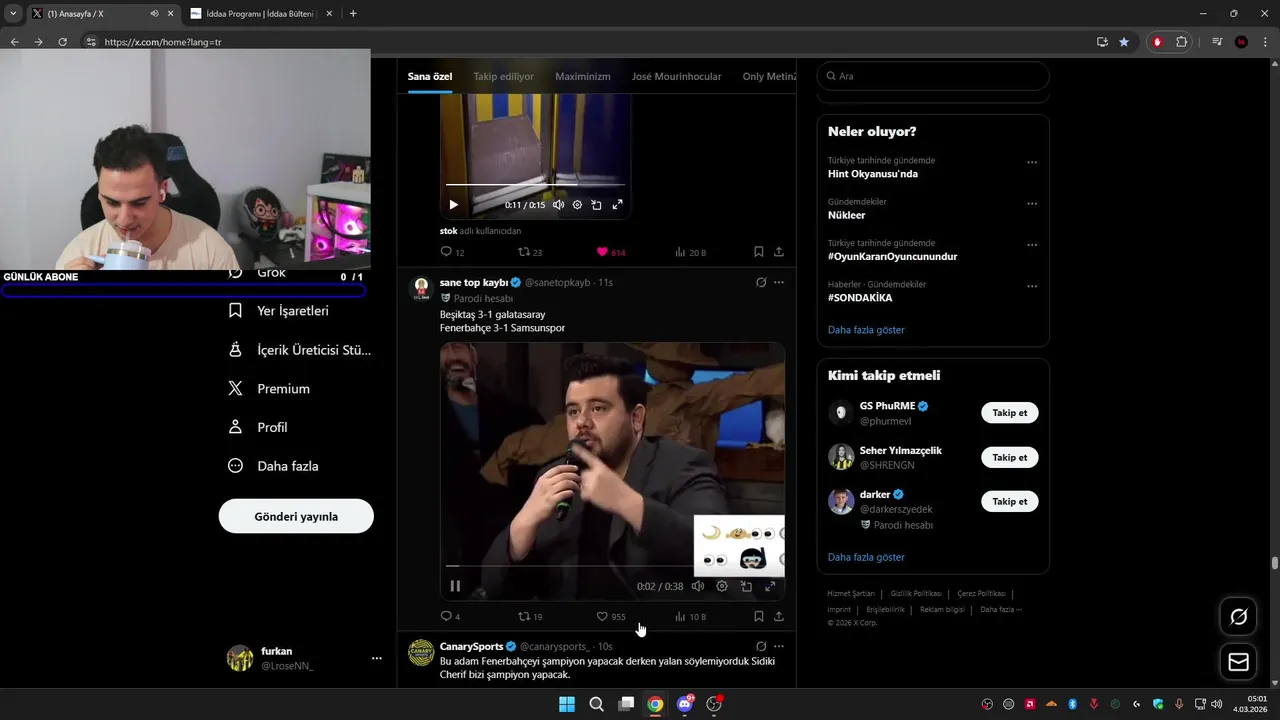Follow GS PhuRME with Takip et
Image resolution: width=1280 pixels, height=720 pixels.
1010,413
